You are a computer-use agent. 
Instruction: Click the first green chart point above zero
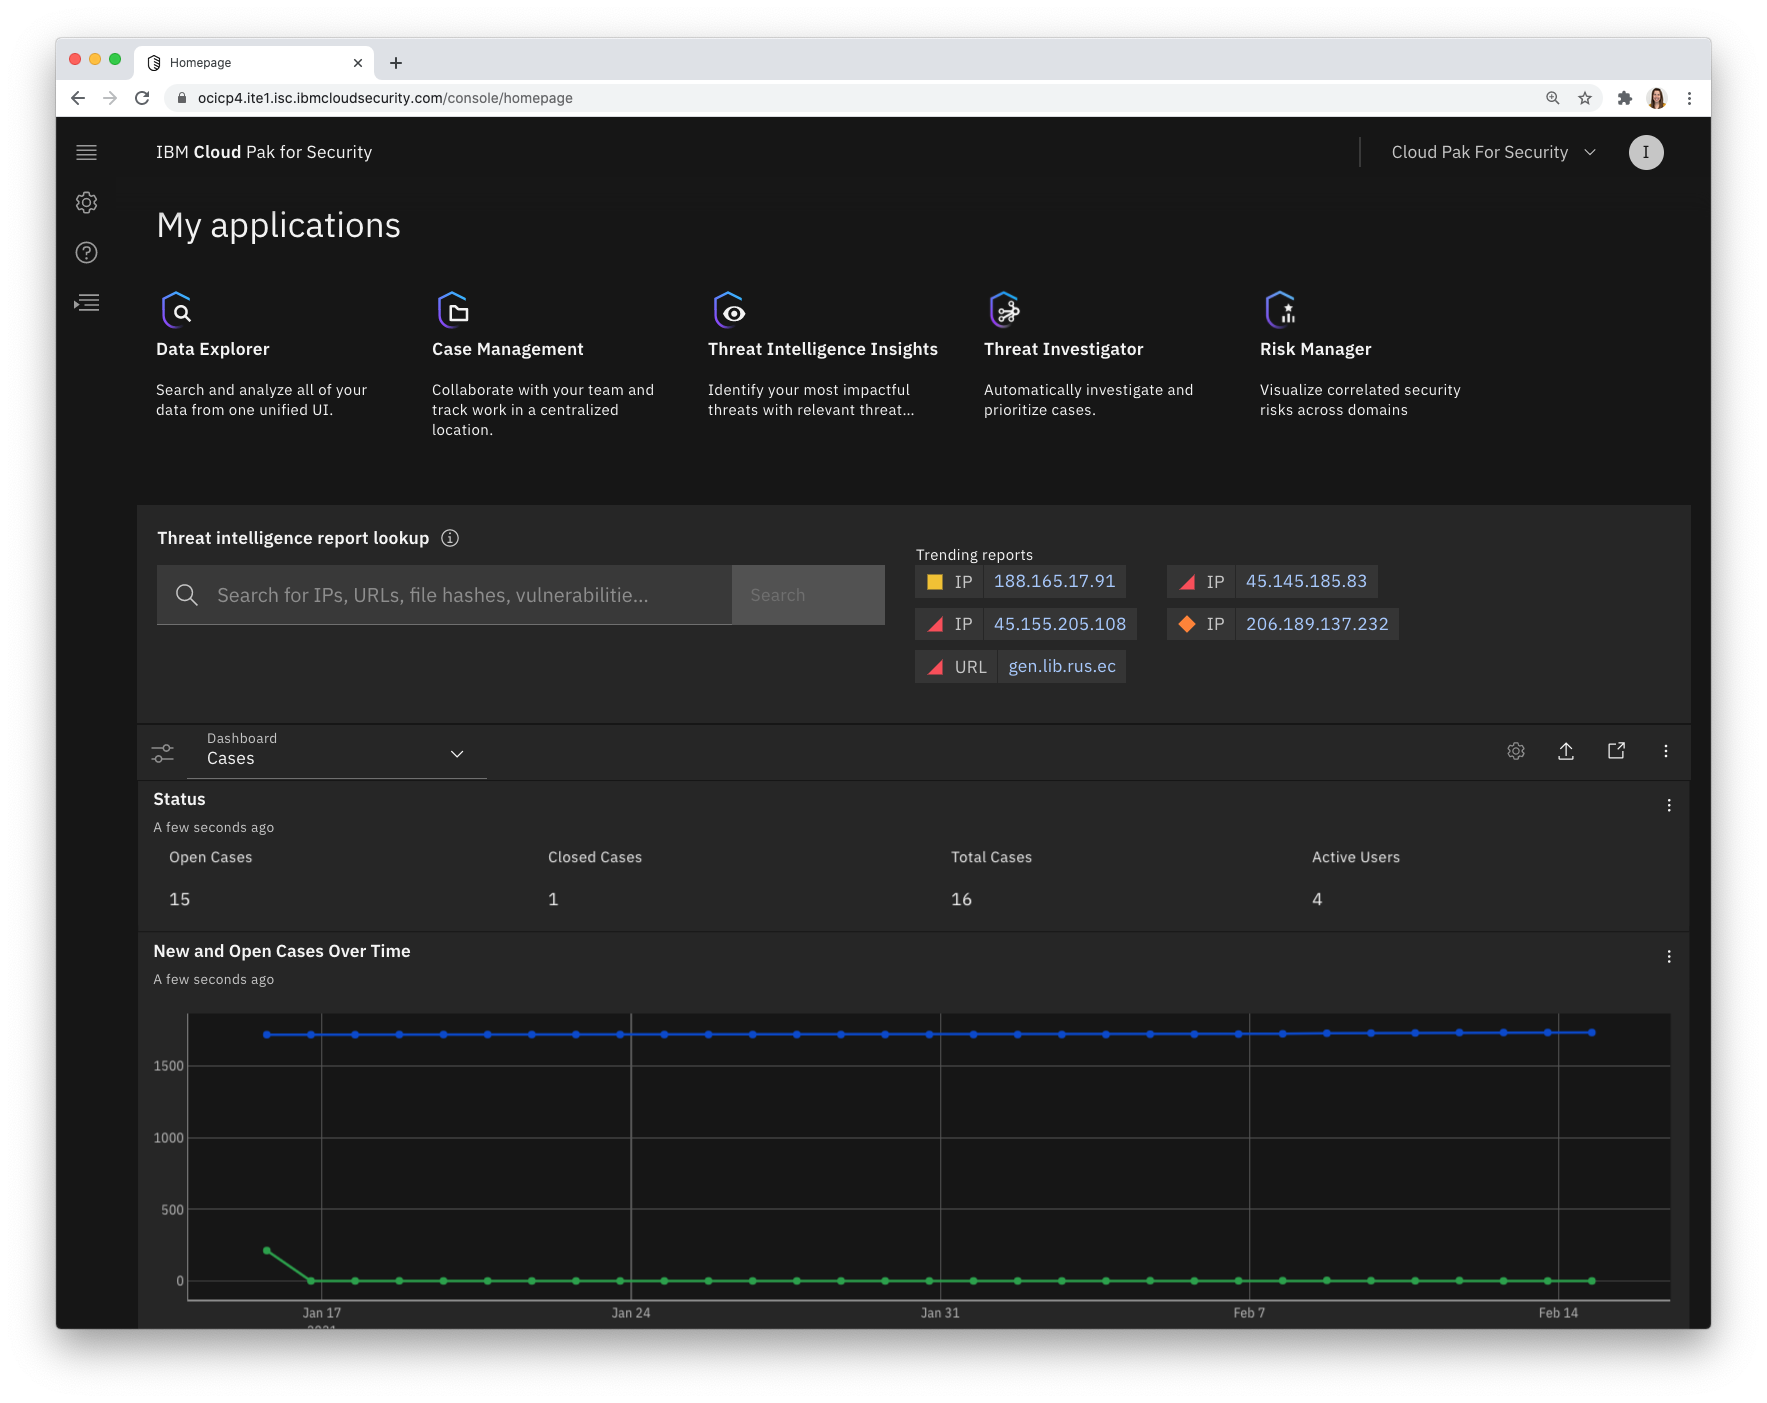click(x=267, y=1250)
